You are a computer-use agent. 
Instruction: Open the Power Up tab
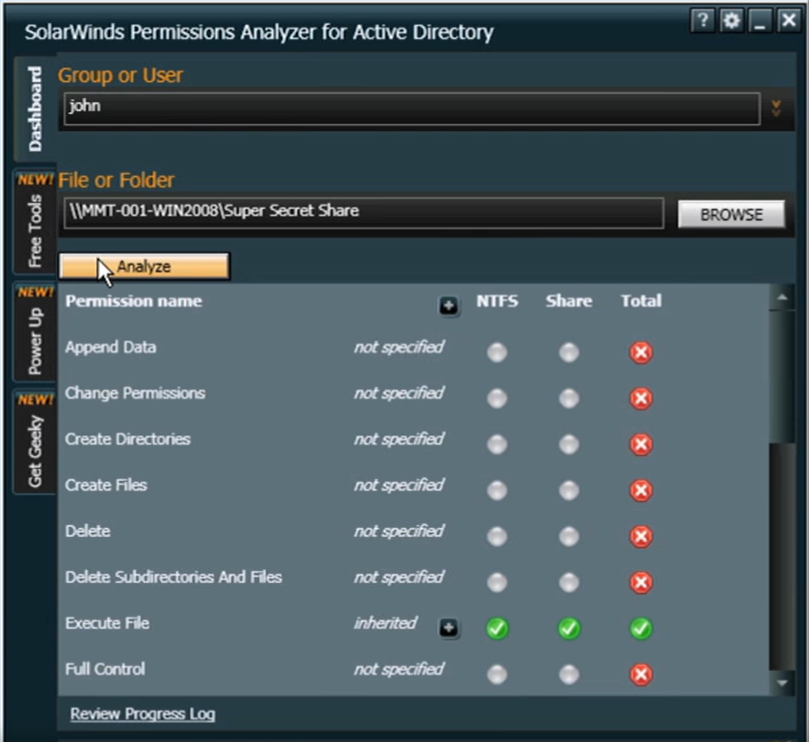[x=35, y=333]
